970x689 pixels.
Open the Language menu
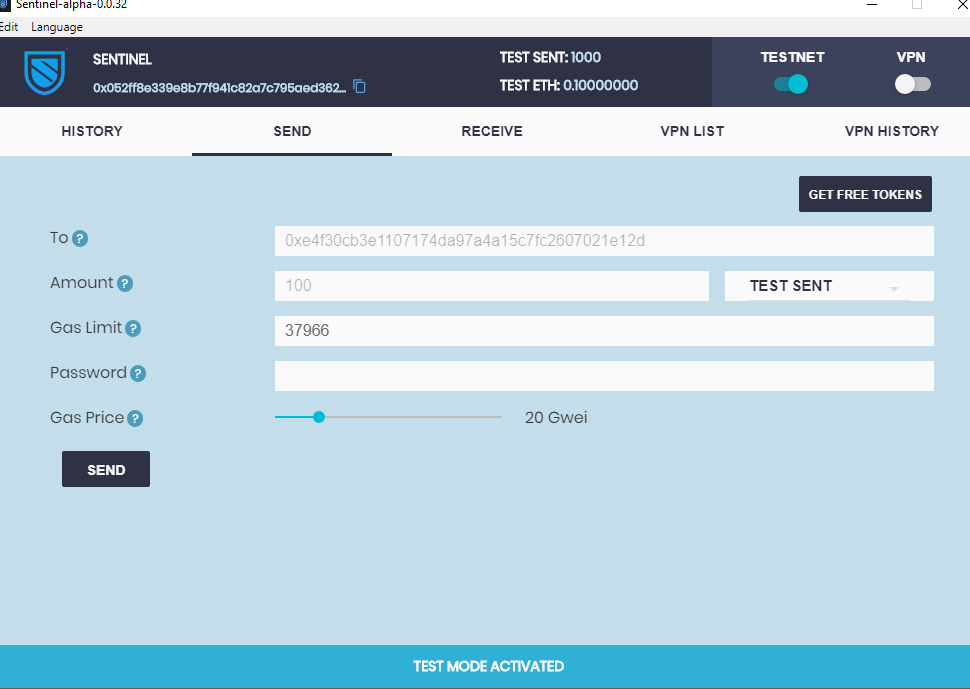pos(57,27)
